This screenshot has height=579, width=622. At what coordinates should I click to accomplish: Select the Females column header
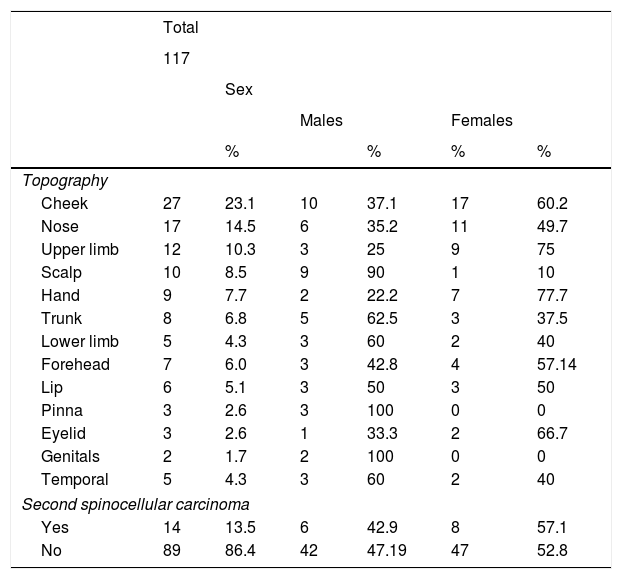click(482, 121)
